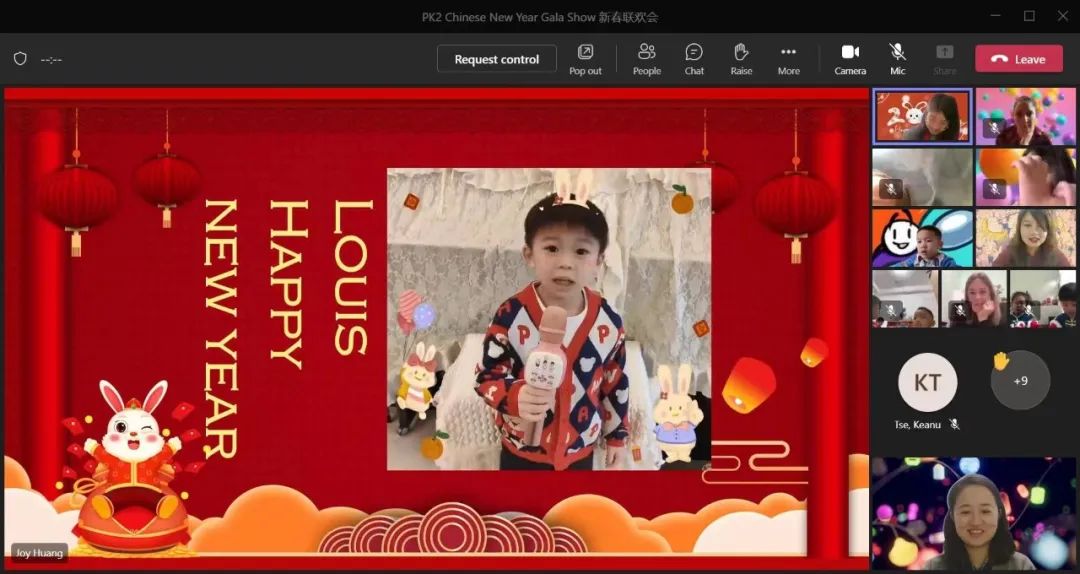Minimize the meeting window
Viewport: 1080px width, 574px height.
(995, 16)
